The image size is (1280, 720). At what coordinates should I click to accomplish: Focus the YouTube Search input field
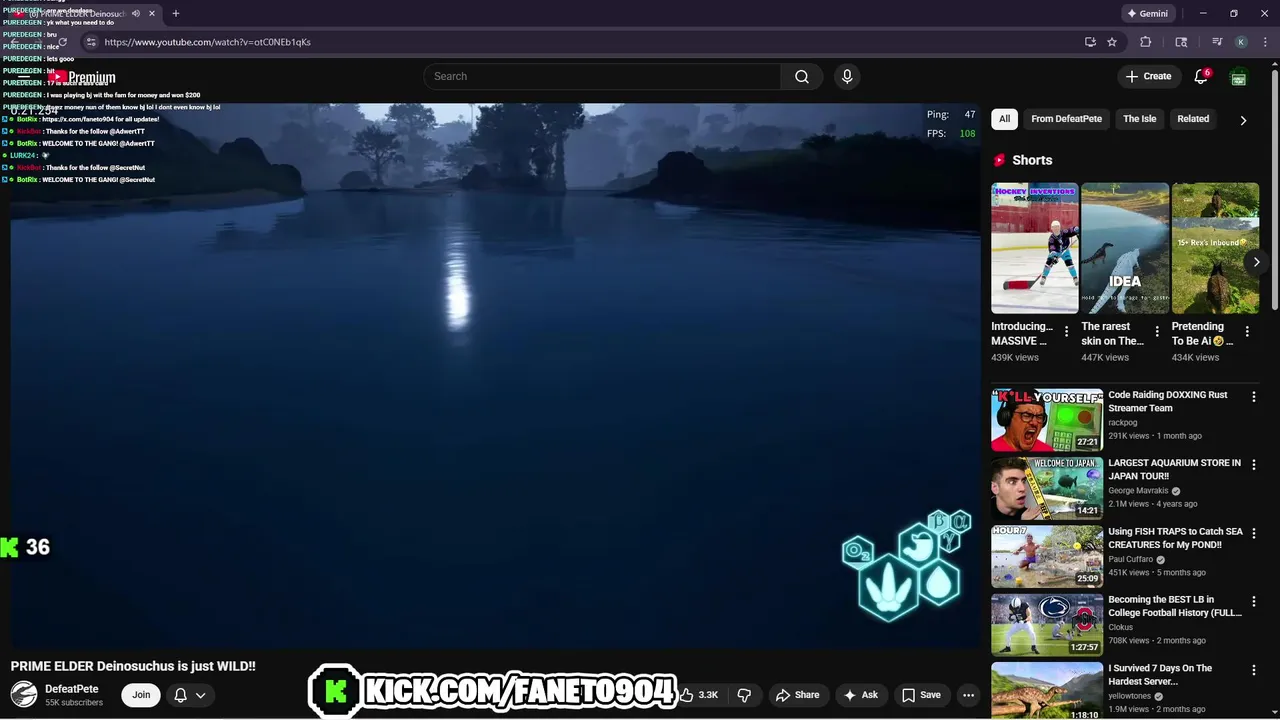tap(602, 76)
